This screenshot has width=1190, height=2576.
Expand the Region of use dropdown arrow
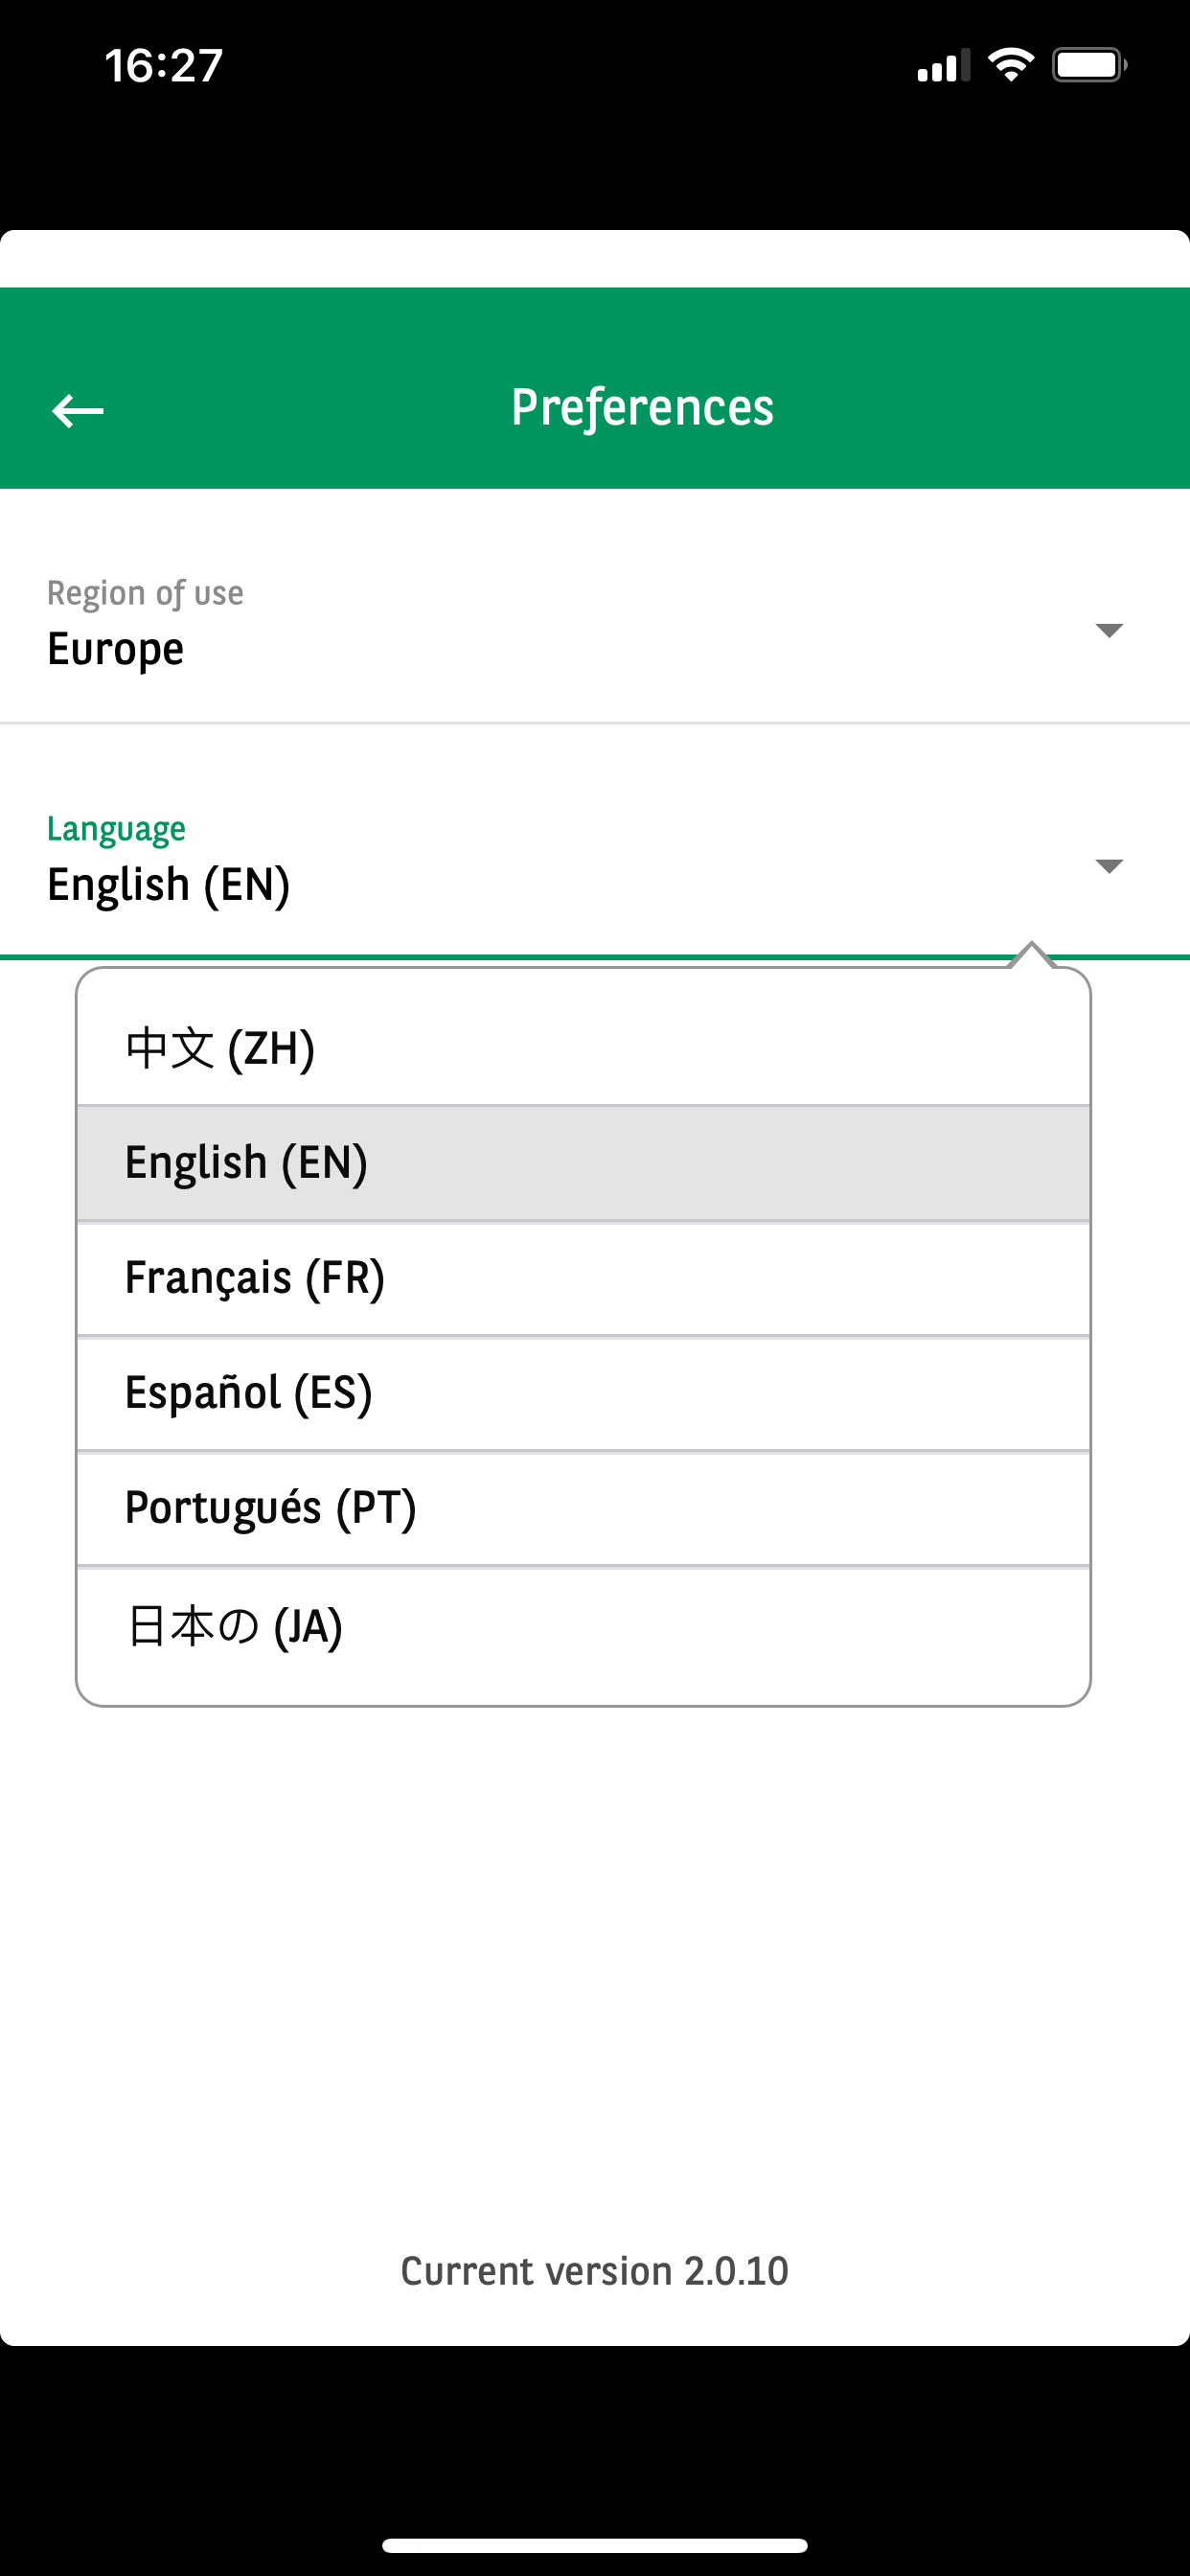coord(1109,630)
